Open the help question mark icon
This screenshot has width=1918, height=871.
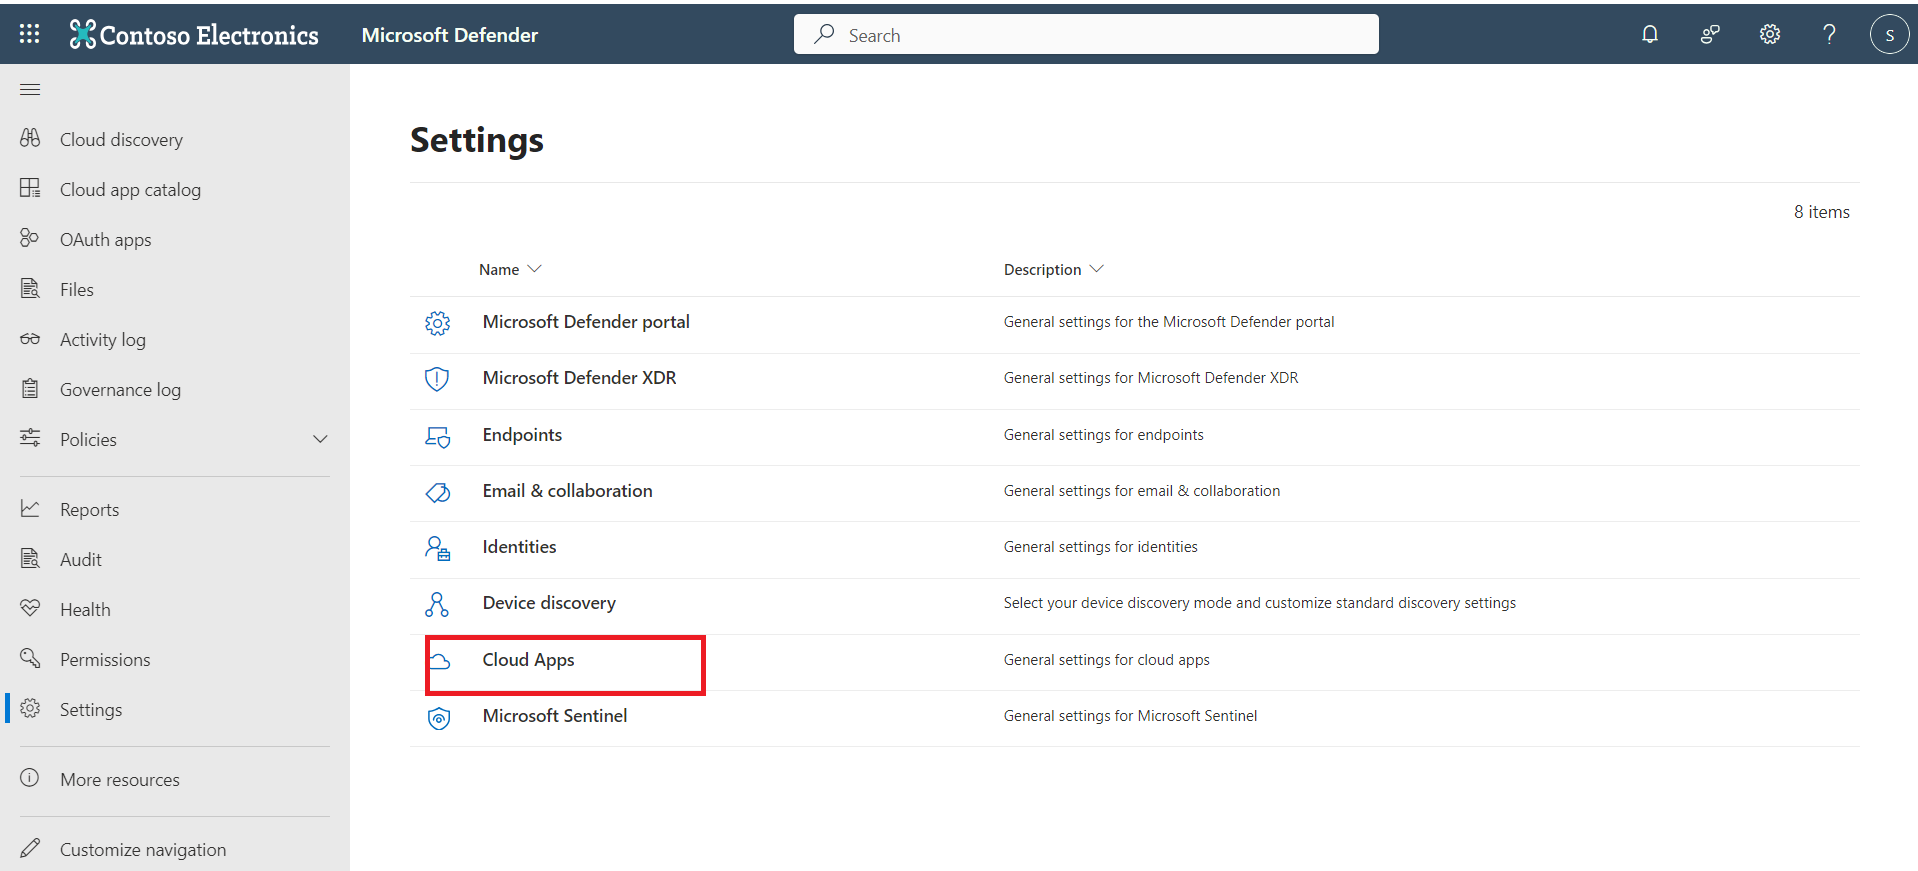click(x=1829, y=35)
